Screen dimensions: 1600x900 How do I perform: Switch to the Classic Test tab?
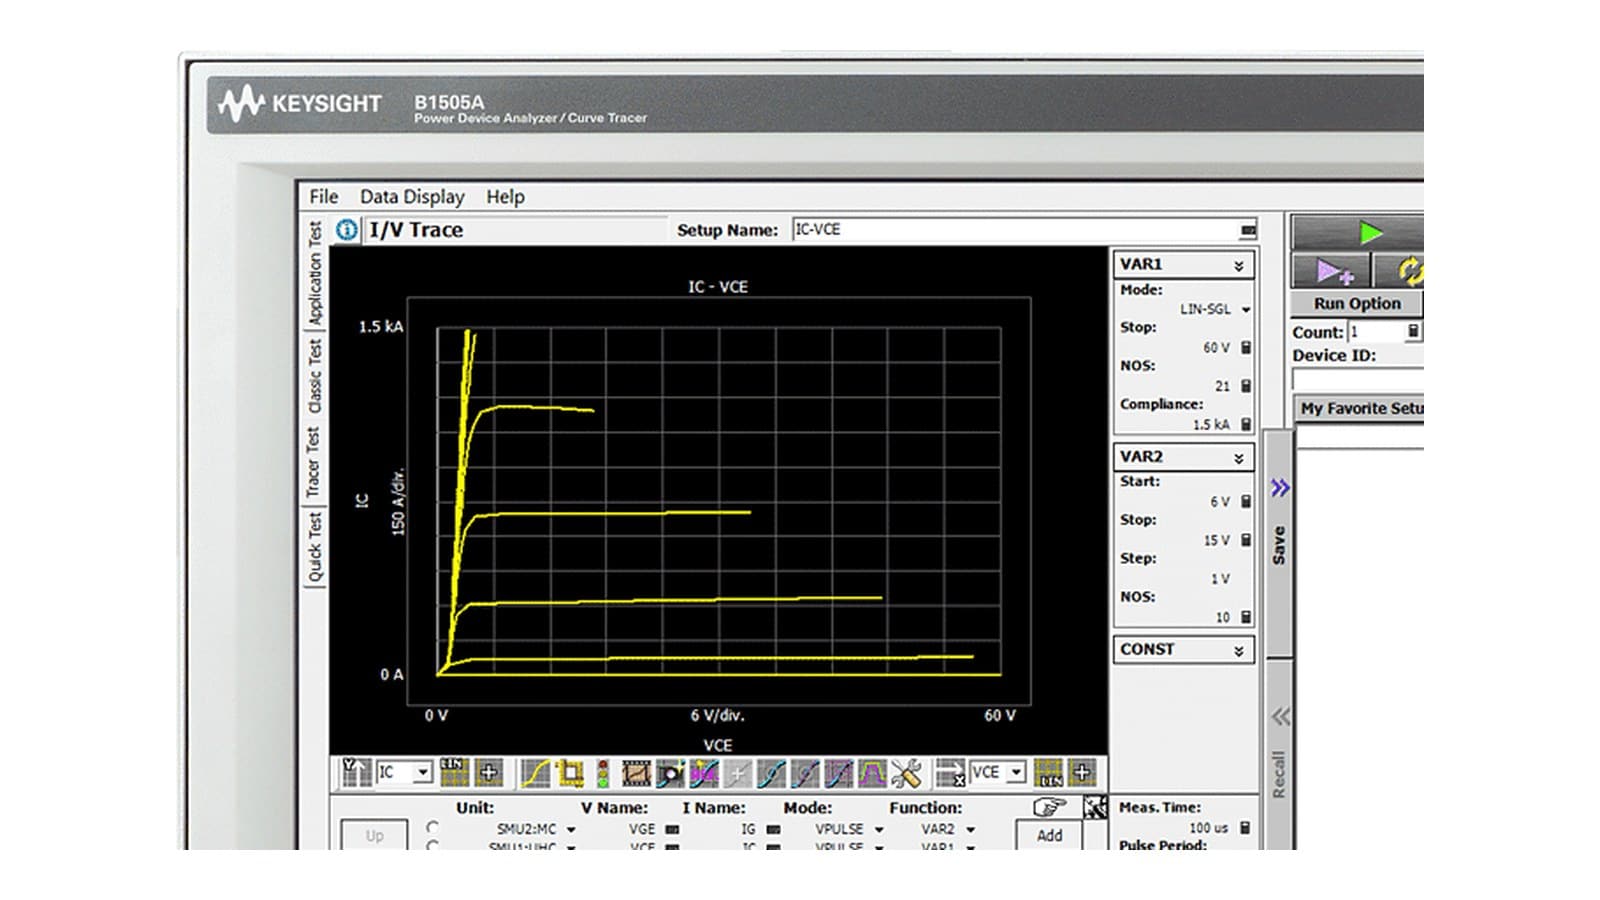[x=314, y=376]
